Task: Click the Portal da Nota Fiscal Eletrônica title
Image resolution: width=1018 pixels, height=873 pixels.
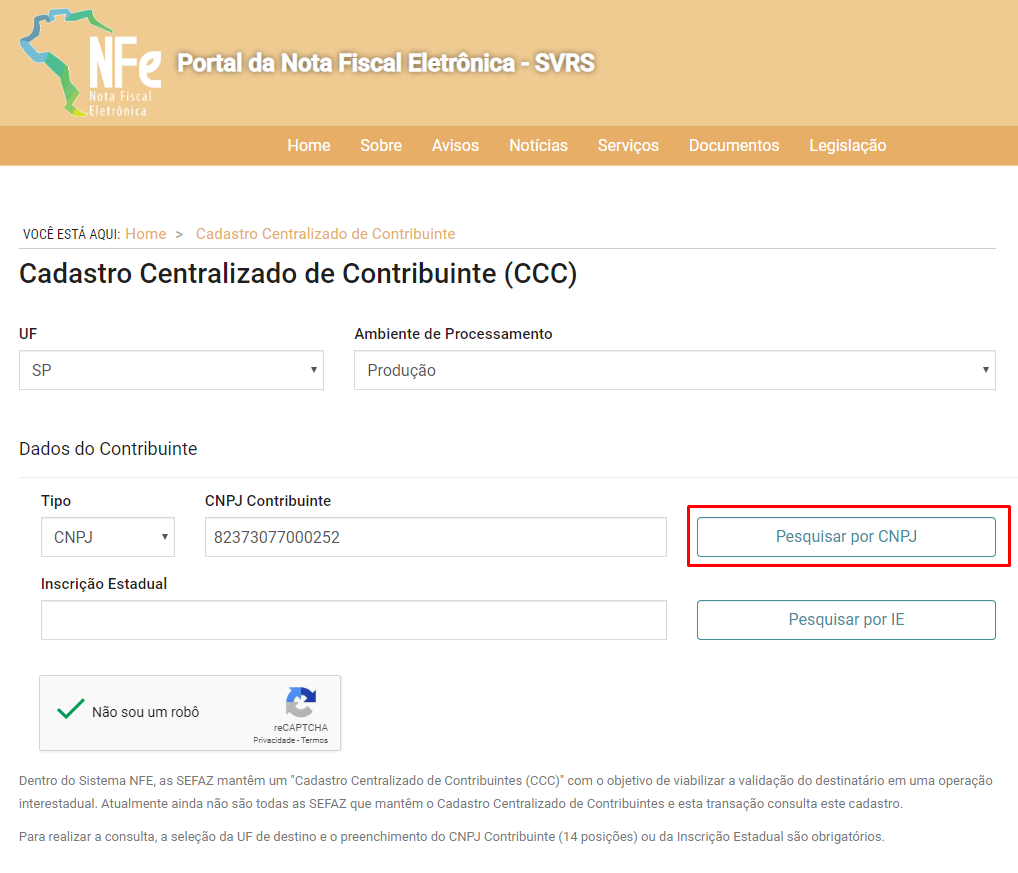Action: point(386,63)
